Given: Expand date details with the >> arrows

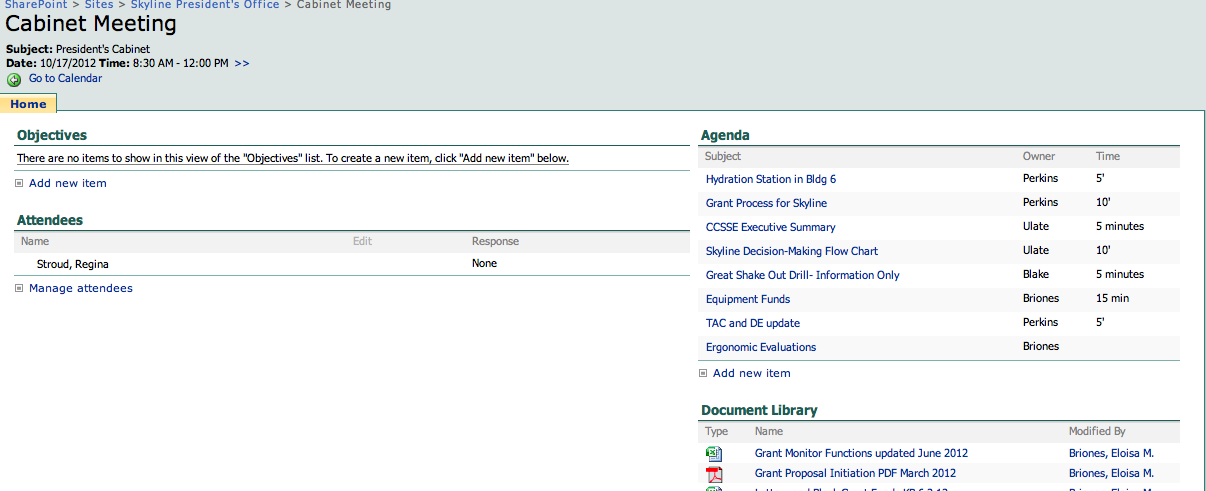Looking at the screenshot, I should (242, 63).
